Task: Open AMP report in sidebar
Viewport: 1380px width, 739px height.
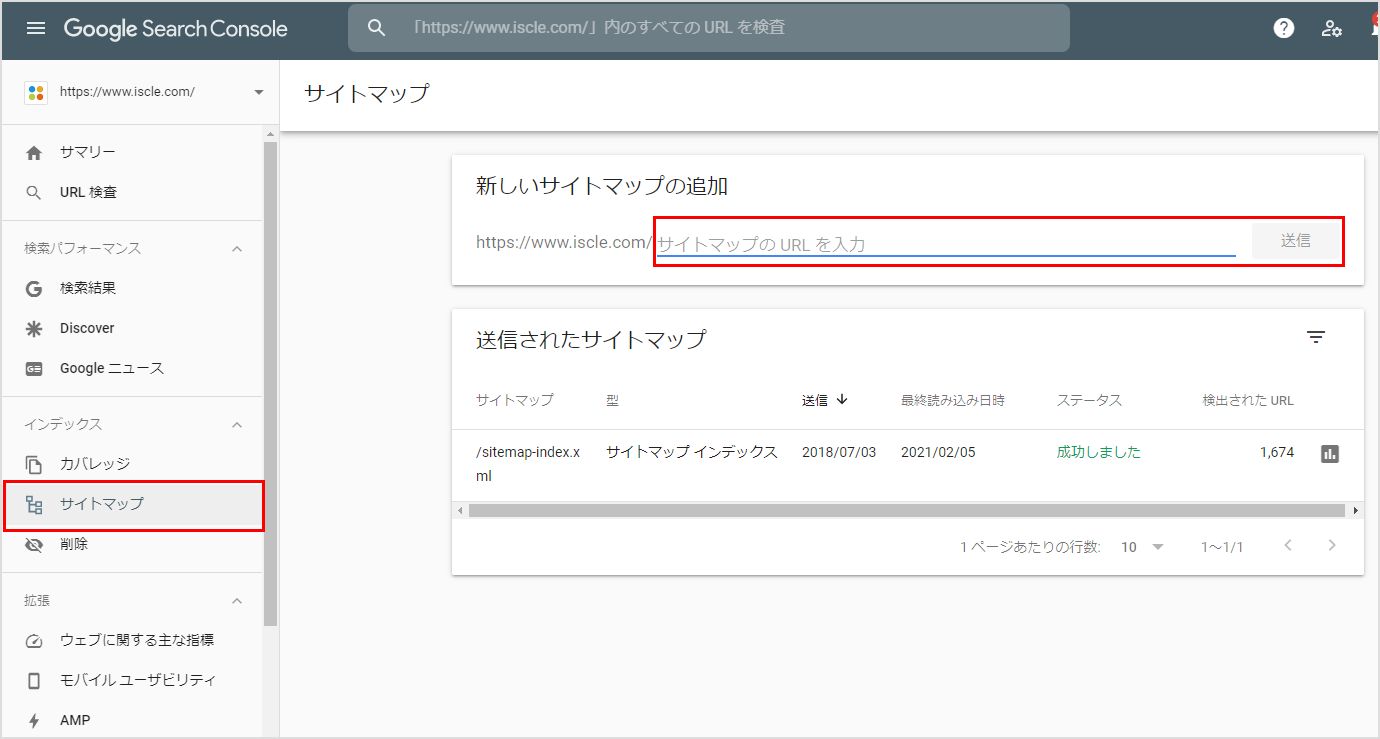Action: click(132, 721)
